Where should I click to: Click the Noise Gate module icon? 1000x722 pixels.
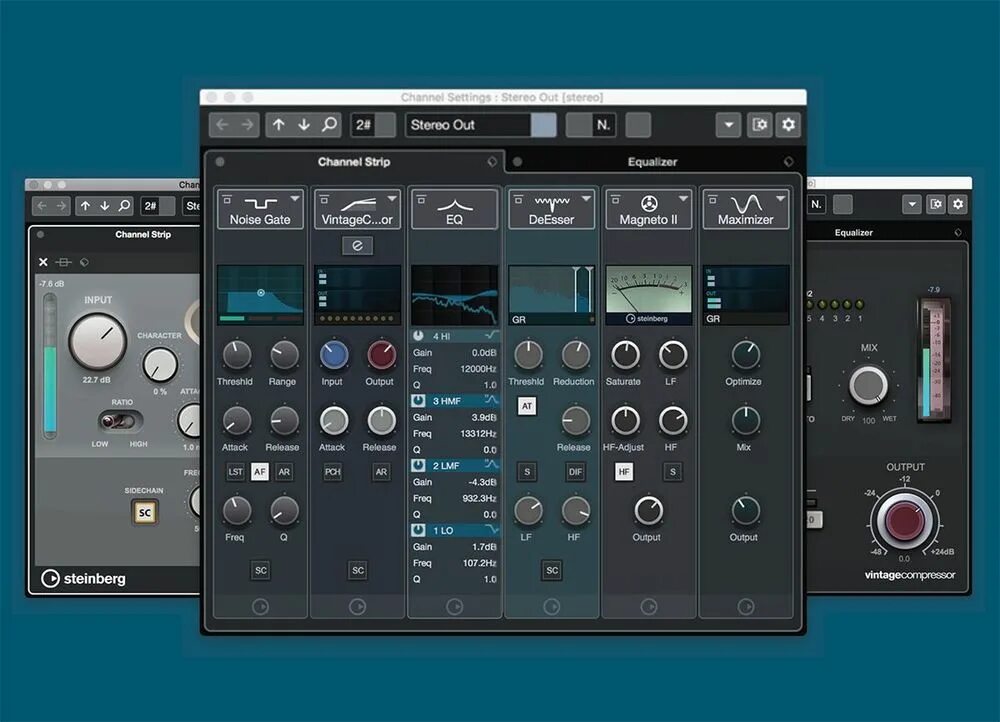tap(260, 203)
